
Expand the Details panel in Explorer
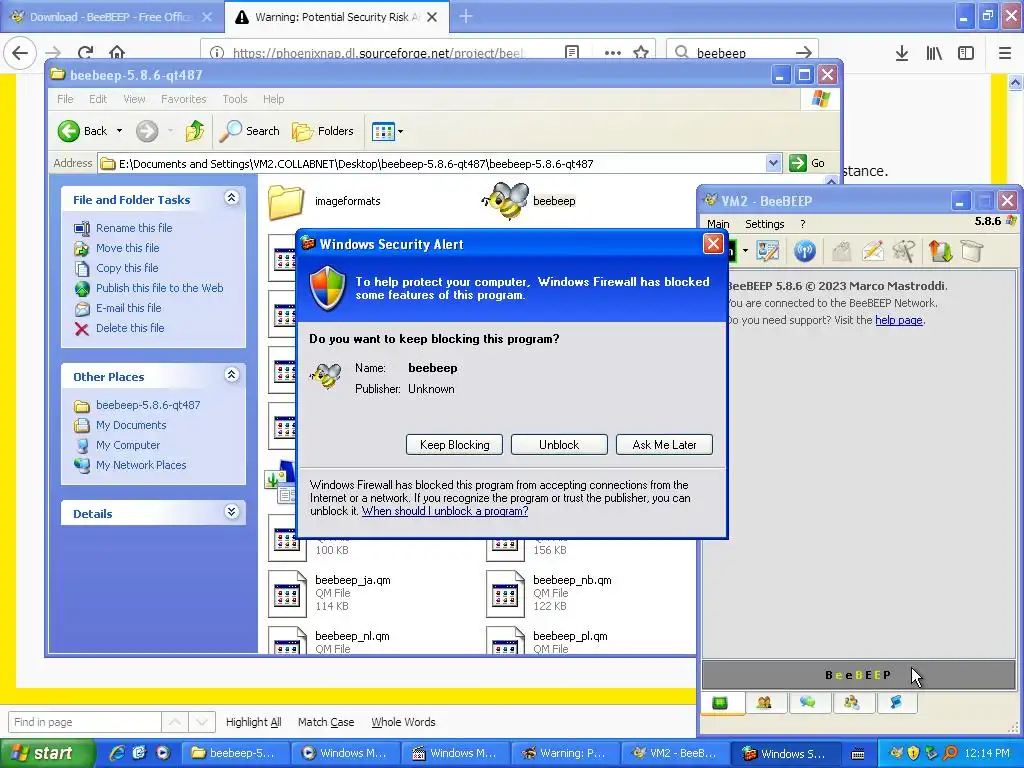pos(232,512)
